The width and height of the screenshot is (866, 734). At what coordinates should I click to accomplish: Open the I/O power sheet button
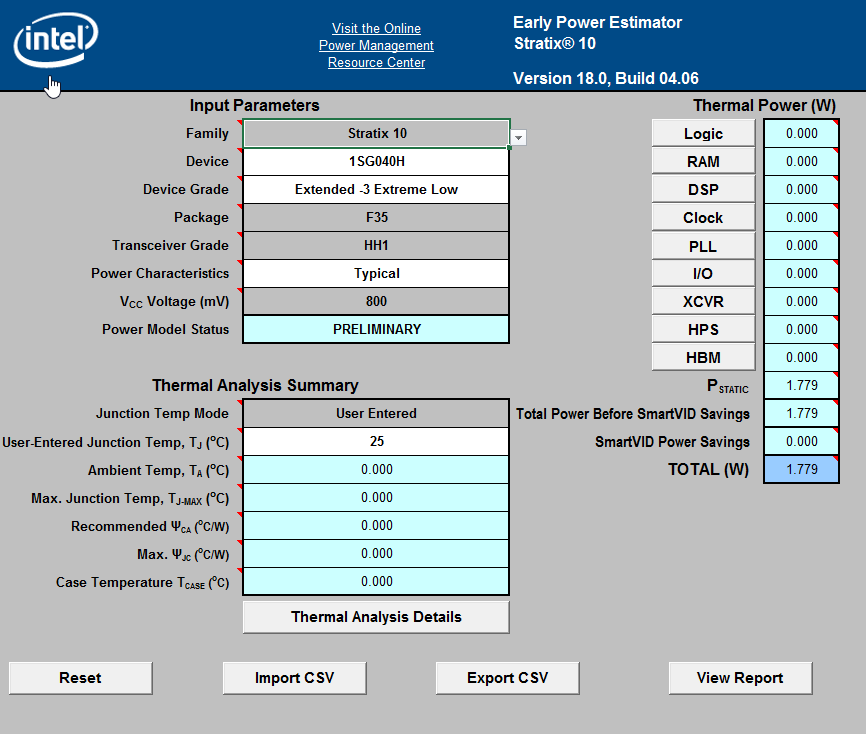[x=703, y=273]
